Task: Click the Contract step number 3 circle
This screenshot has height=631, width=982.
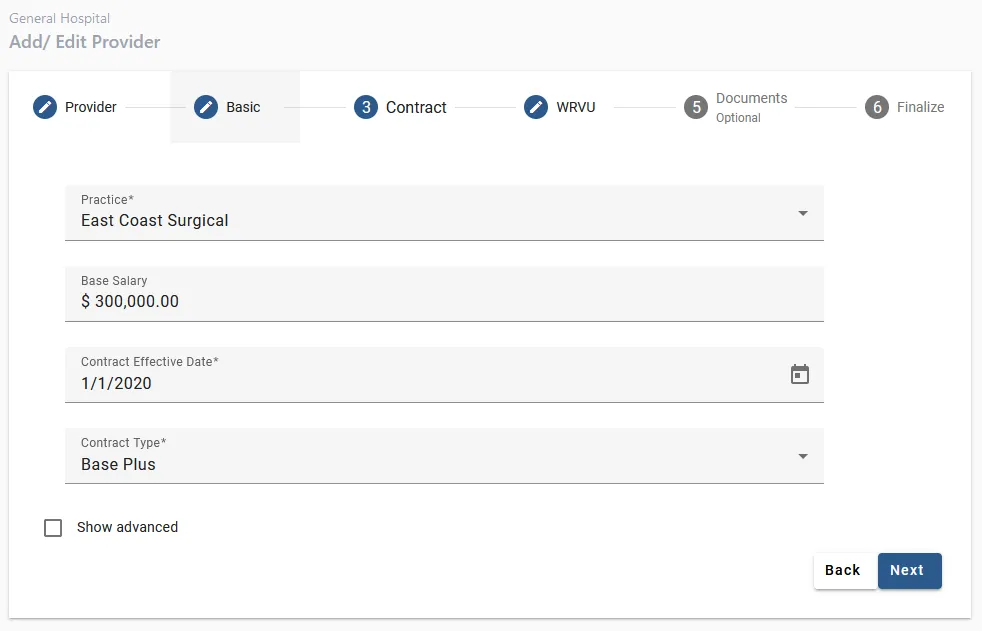Action: pyautogui.click(x=366, y=107)
